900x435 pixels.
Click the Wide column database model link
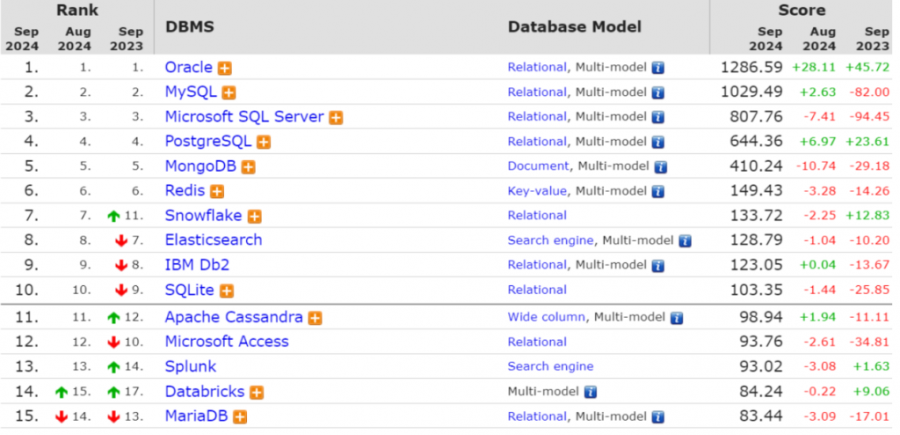[547, 317]
